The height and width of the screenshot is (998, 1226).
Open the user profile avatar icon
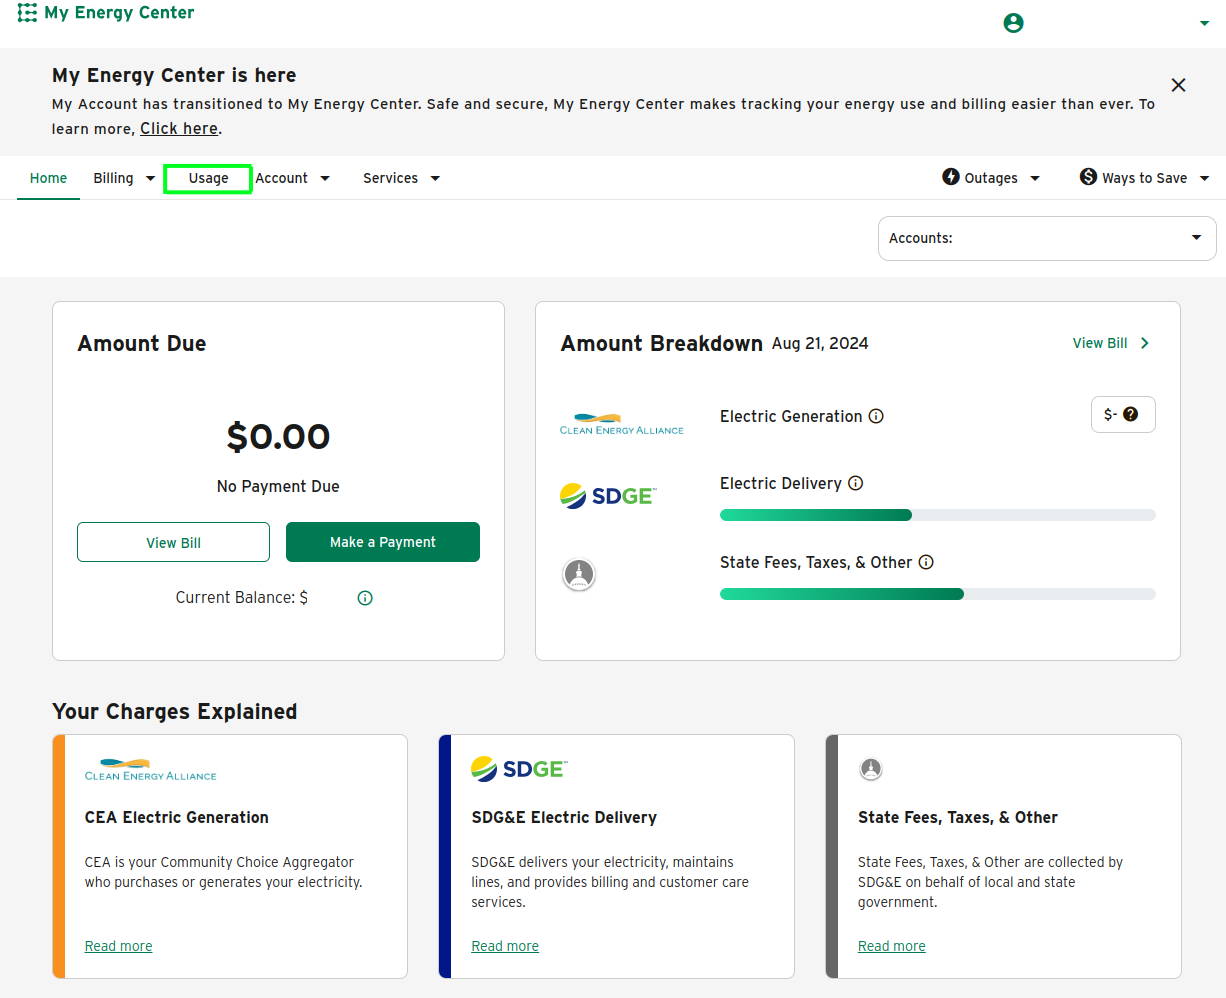coord(1013,23)
